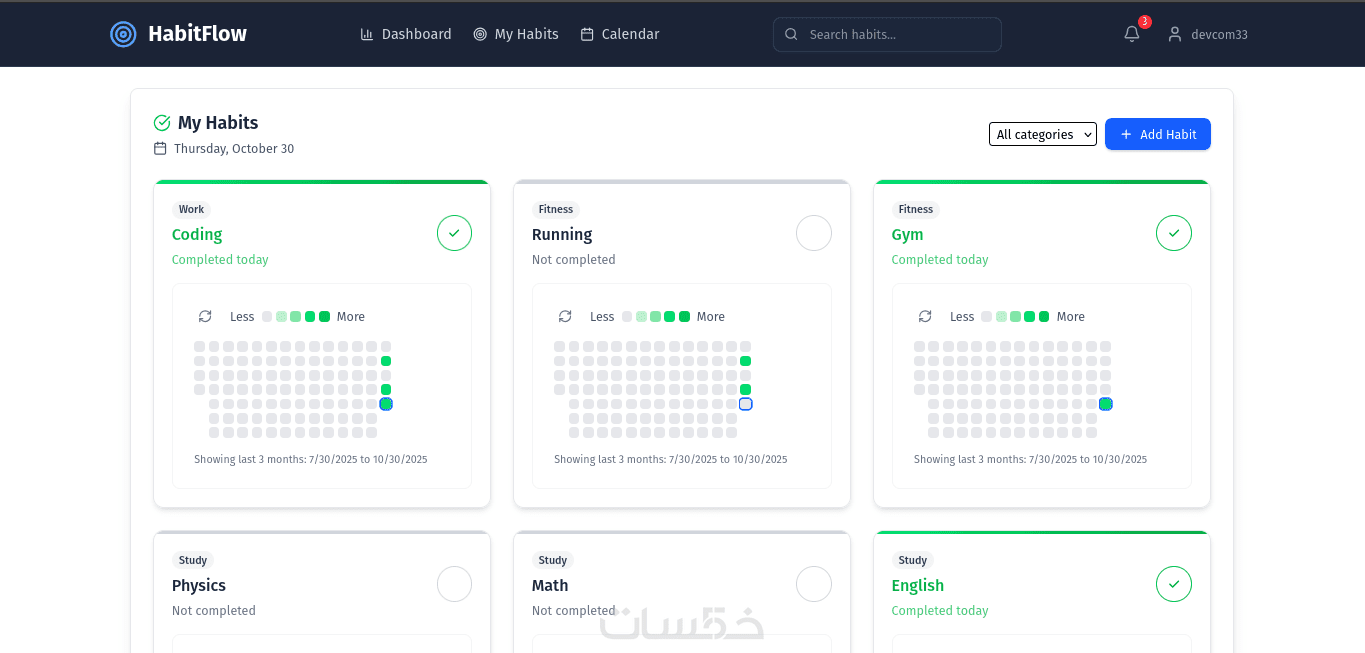Click the More legend label in Coding card
This screenshot has width=1365, height=653.
click(x=351, y=316)
